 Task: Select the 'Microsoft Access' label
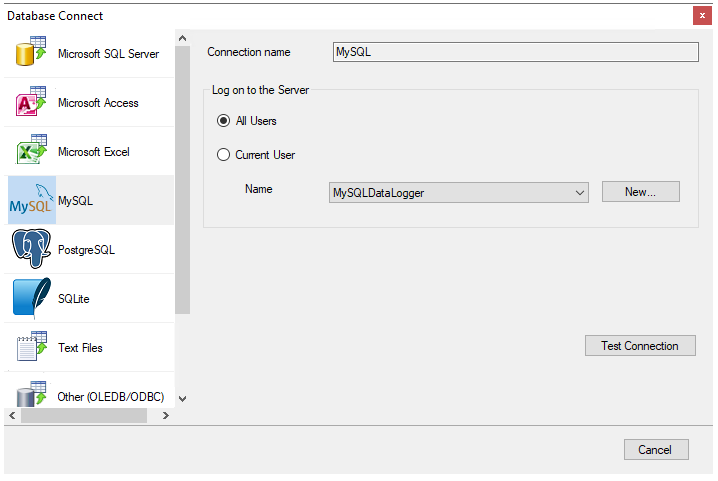[x=98, y=103]
